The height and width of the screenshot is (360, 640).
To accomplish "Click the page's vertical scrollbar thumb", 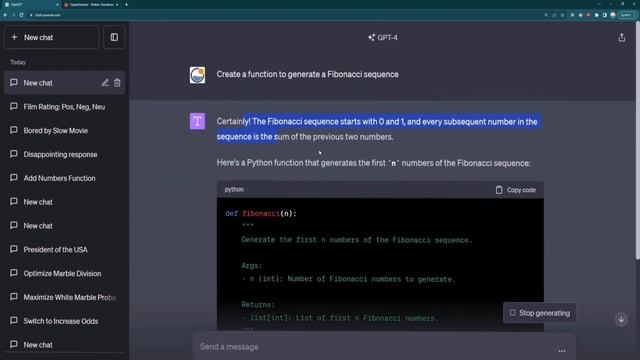I will pos(638,140).
